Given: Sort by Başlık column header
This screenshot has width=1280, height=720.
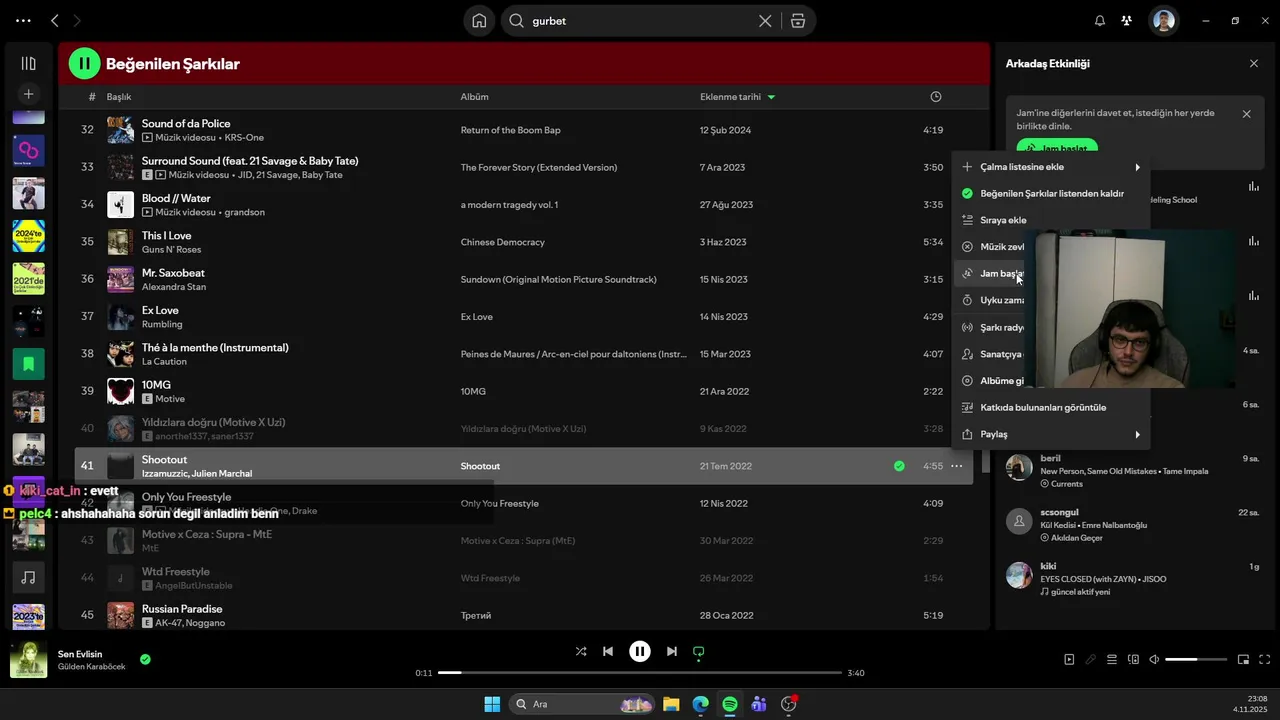Looking at the screenshot, I should pyautogui.click(x=119, y=97).
